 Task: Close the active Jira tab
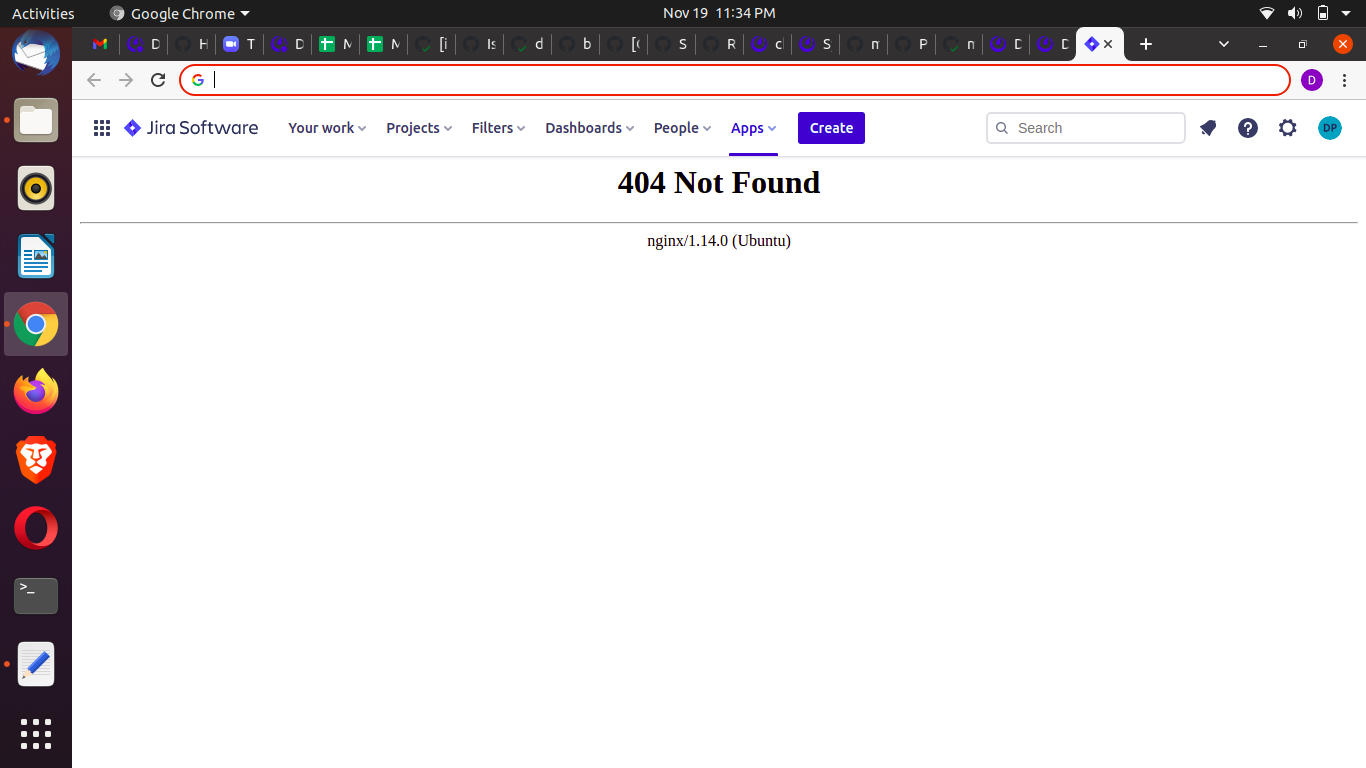(1108, 44)
